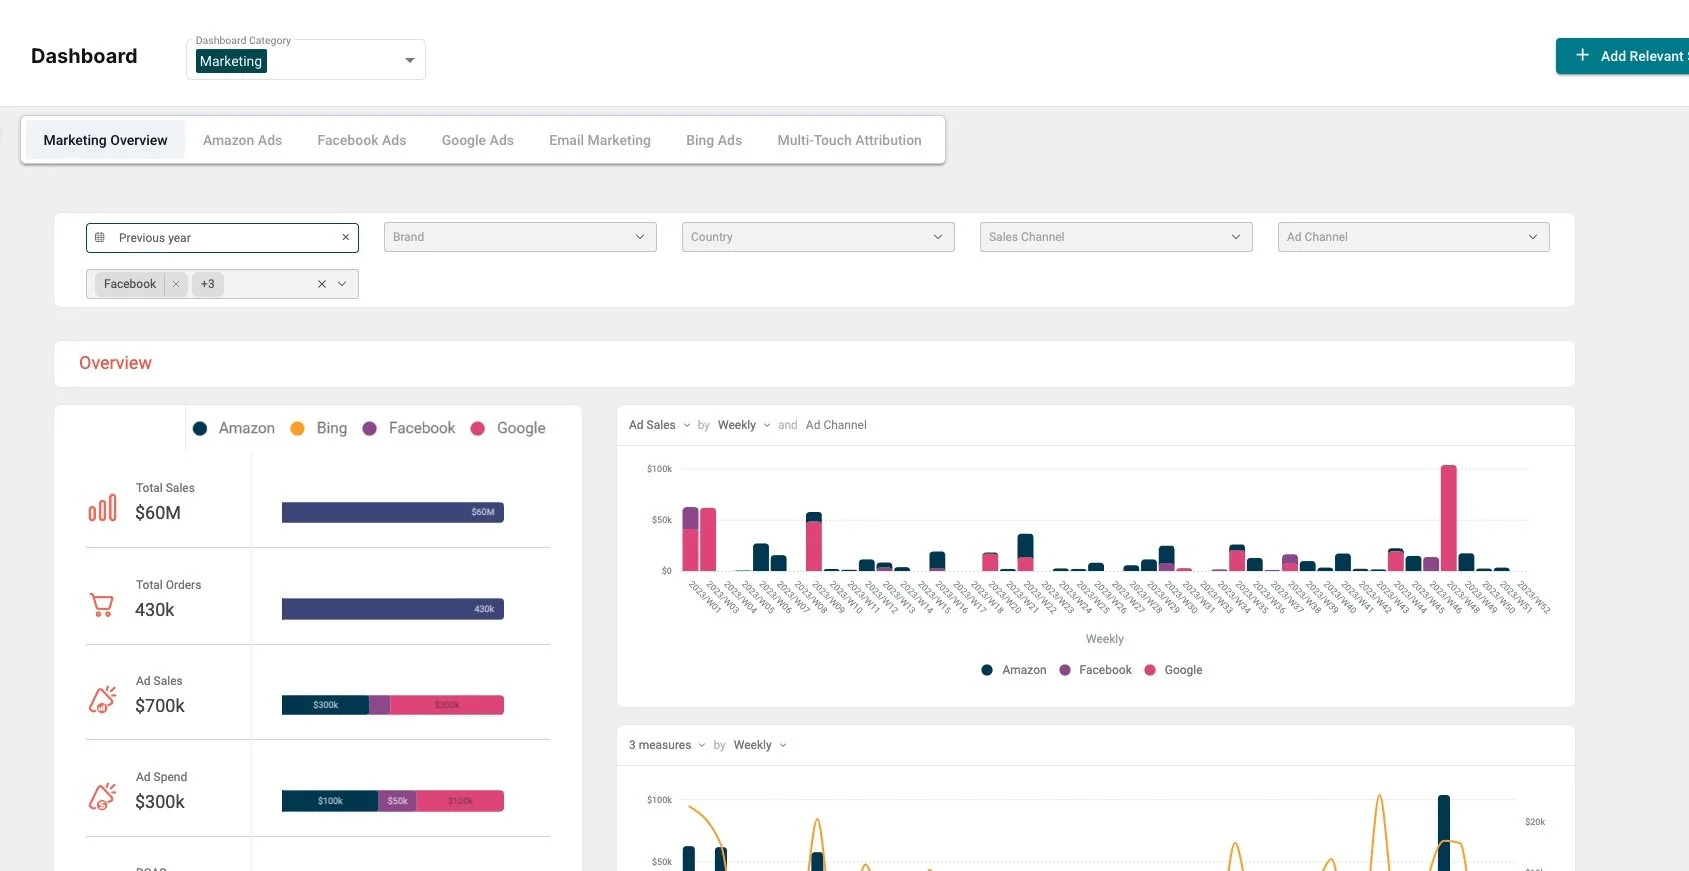Switch to the Facebook Ads tab
1689x871 pixels.
(x=362, y=140)
